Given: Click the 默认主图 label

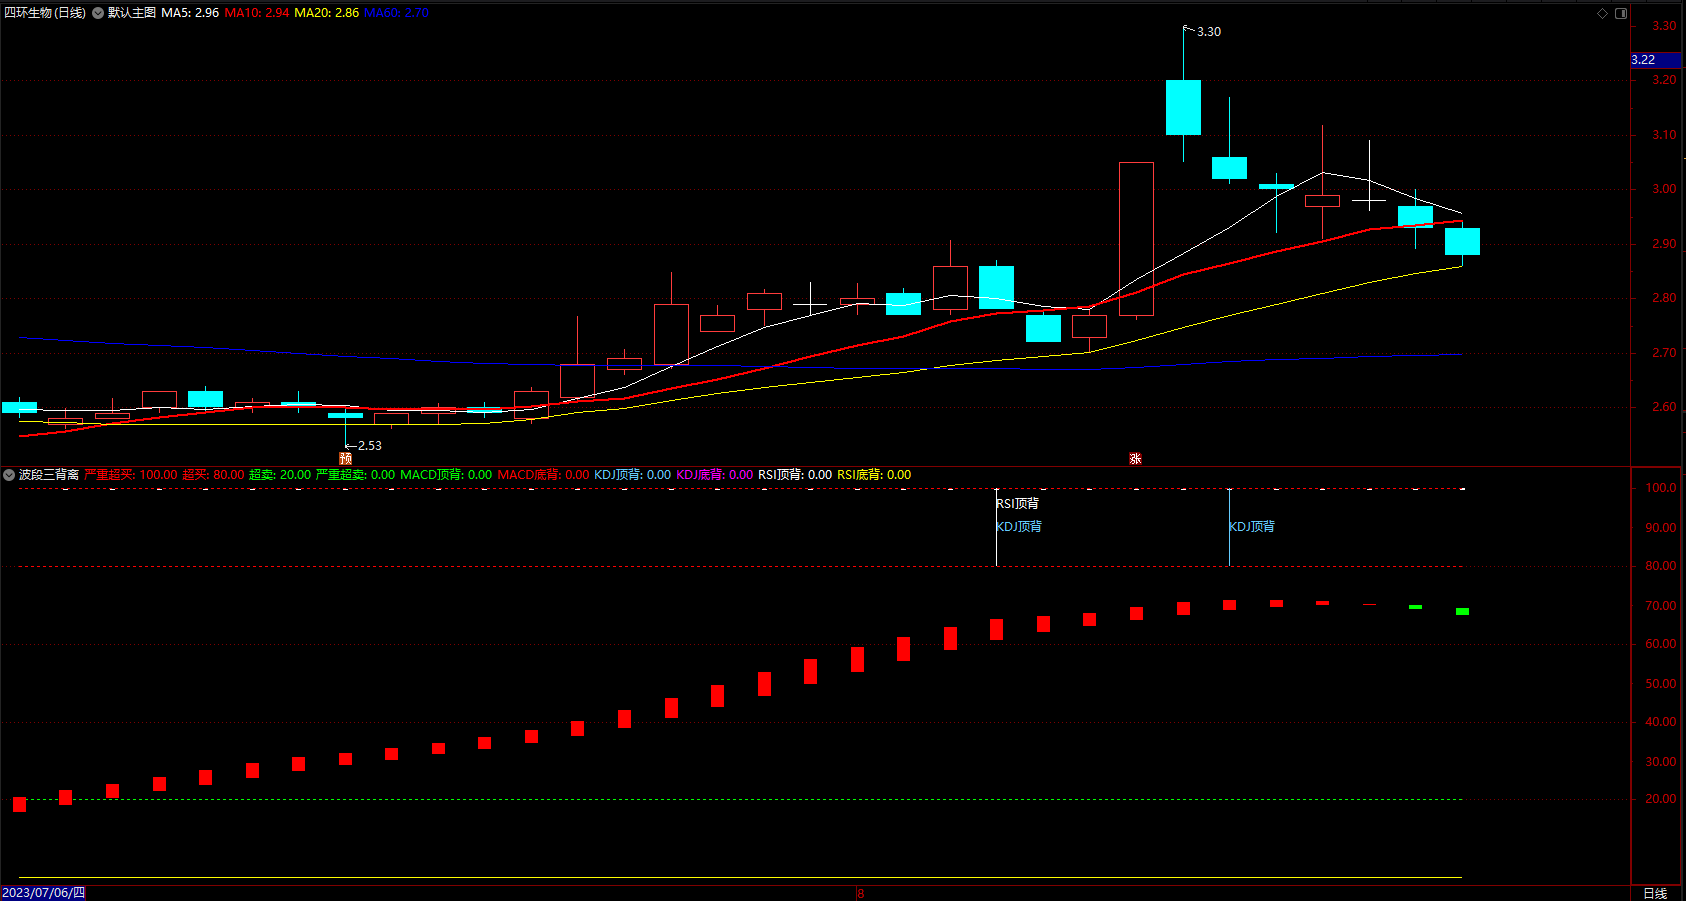Looking at the screenshot, I should [132, 13].
